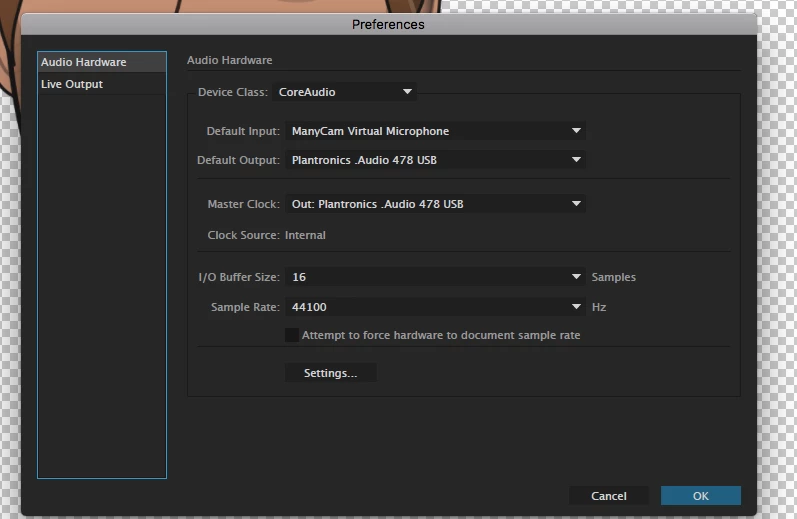Screen dimensions: 797x519
Task: Click the Device Class label
Action: tap(233, 92)
